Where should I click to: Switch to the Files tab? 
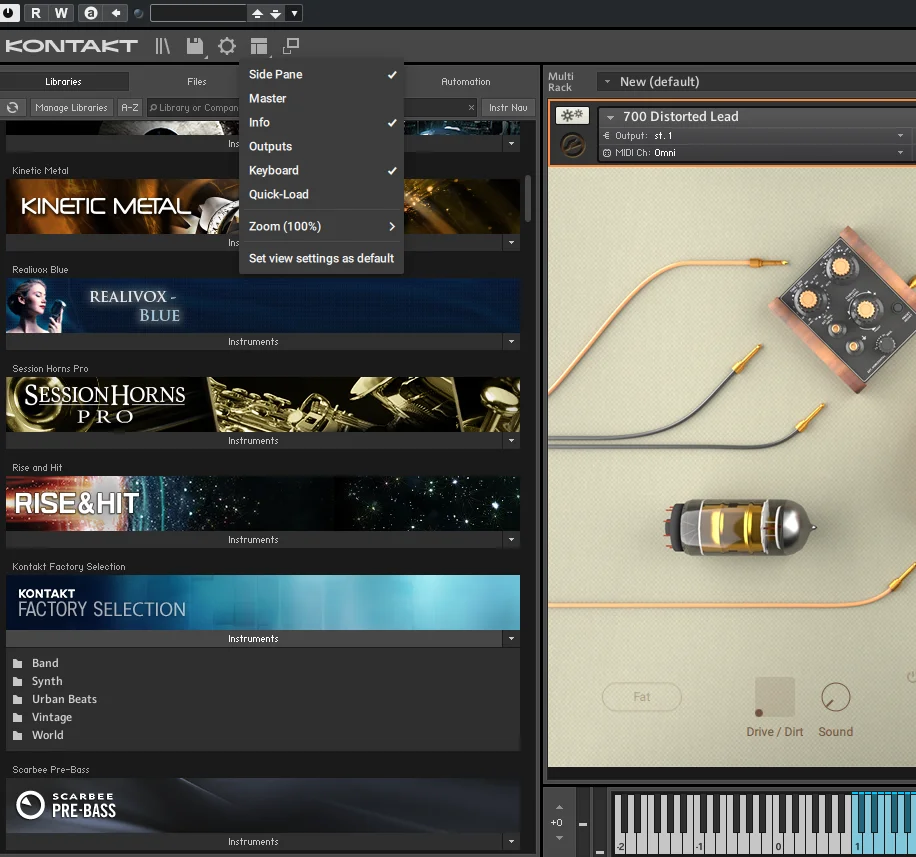(x=197, y=82)
